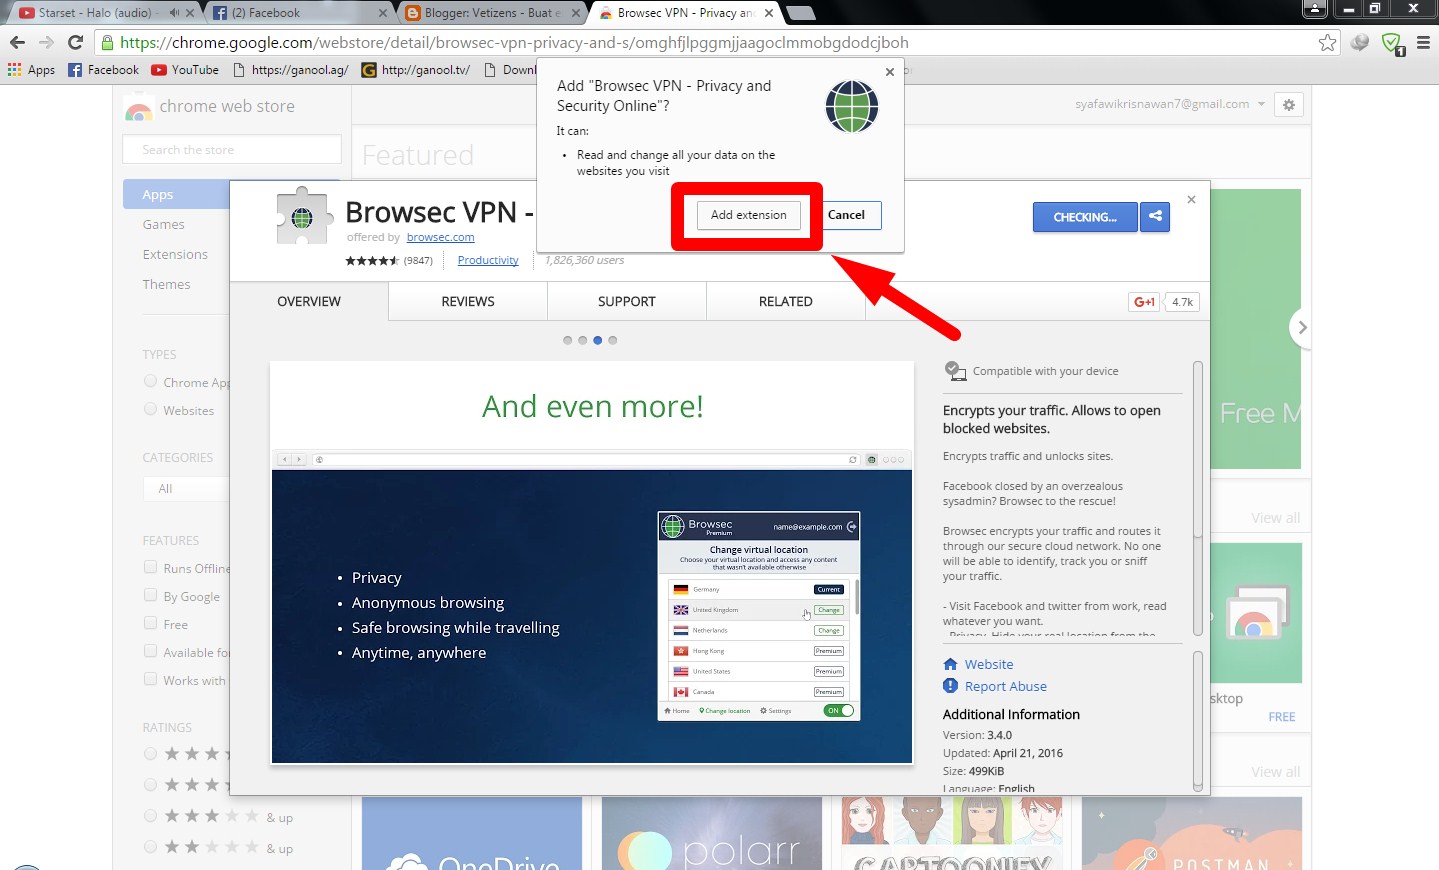Open the http://ganool.tv/ bookmark
This screenshot has height=870, width=1439.
[x=415, y=70]
